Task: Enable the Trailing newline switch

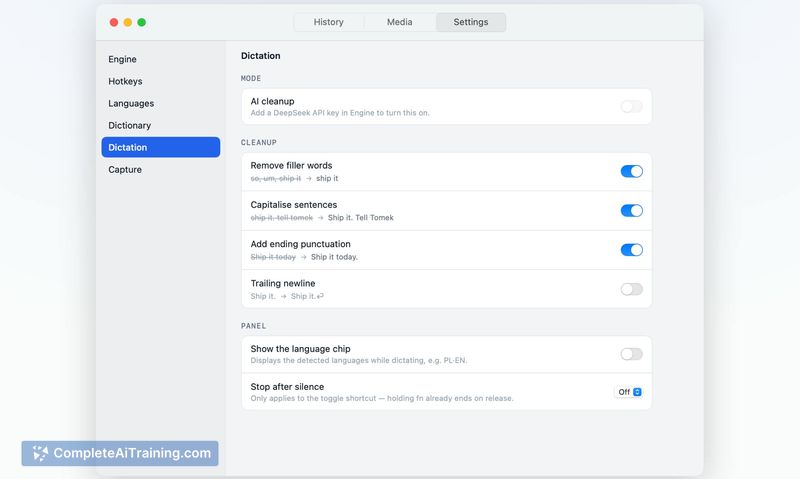Action: point(632,289)
